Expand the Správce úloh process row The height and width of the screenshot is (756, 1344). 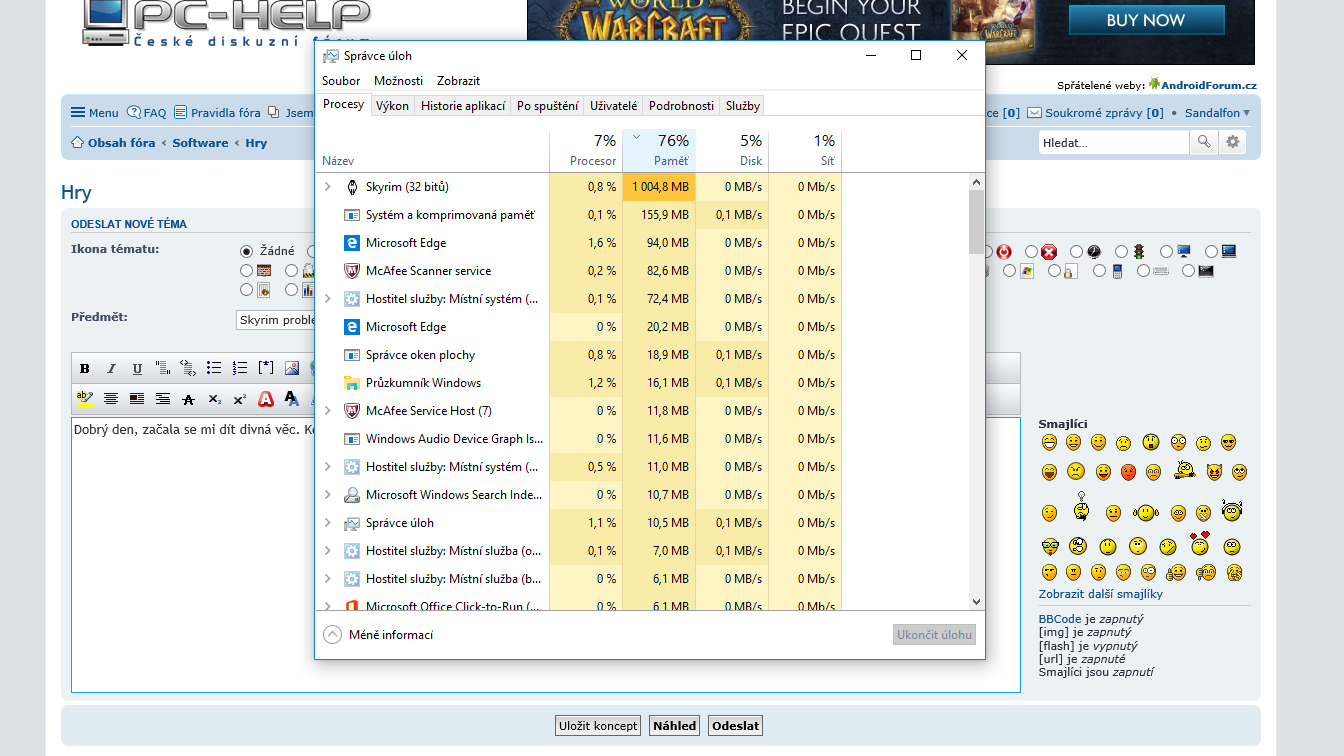327,522
